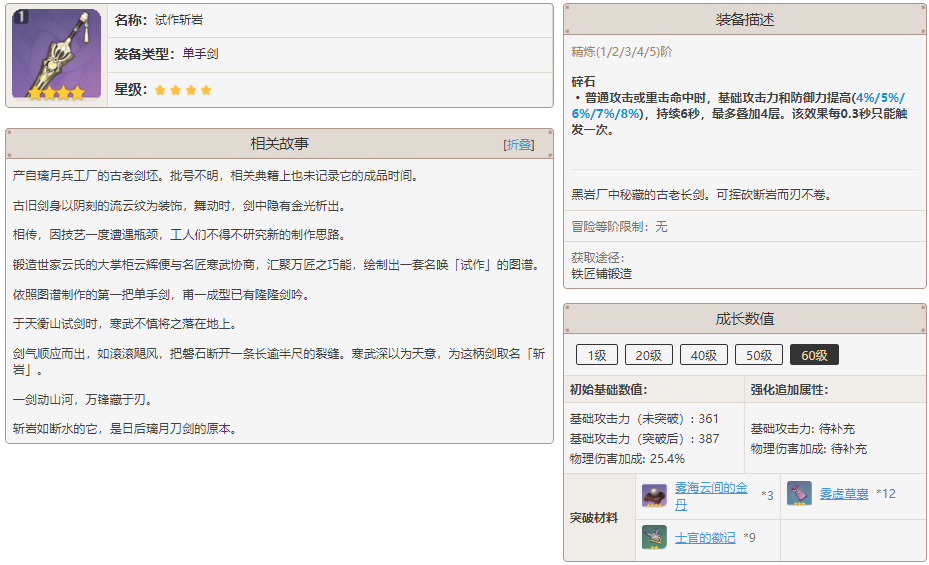The height and width of the screenshot is (565, 929).
Task: Click the 雾虚草囊 material icon
Action: point(799,493)
